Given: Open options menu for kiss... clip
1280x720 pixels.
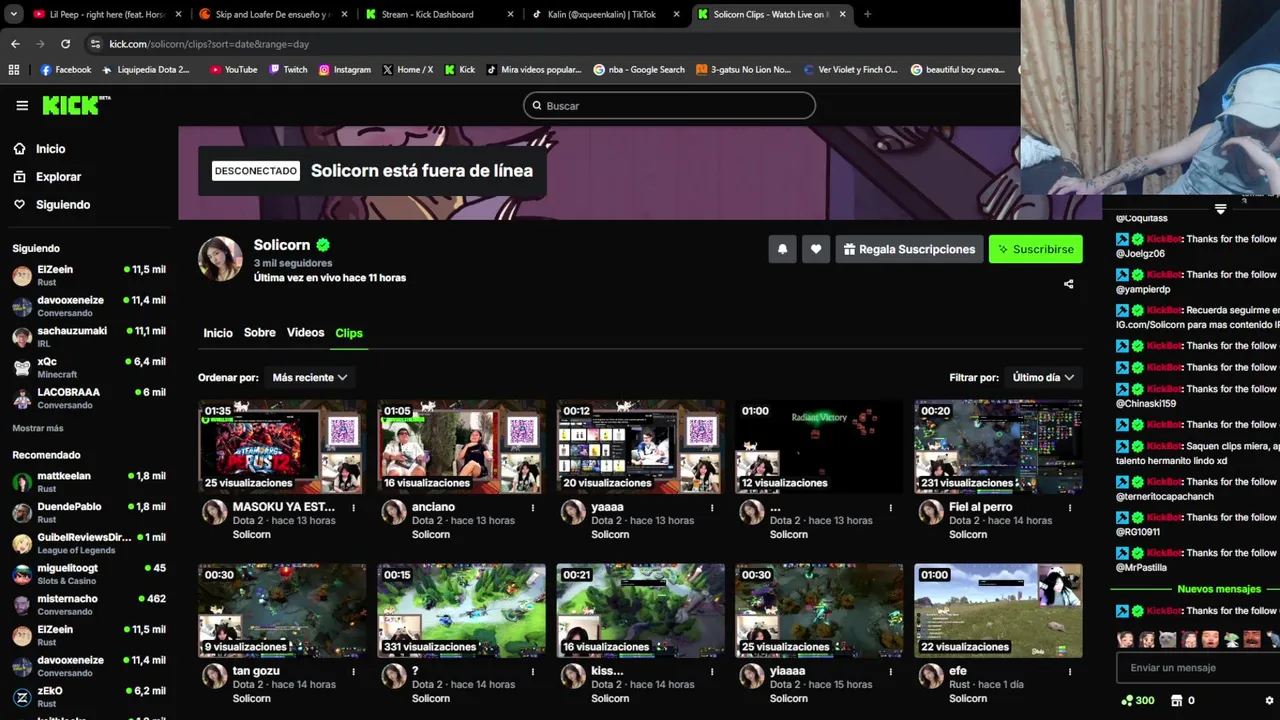Looking at the screenshot, I should click(x=712, y=671).
